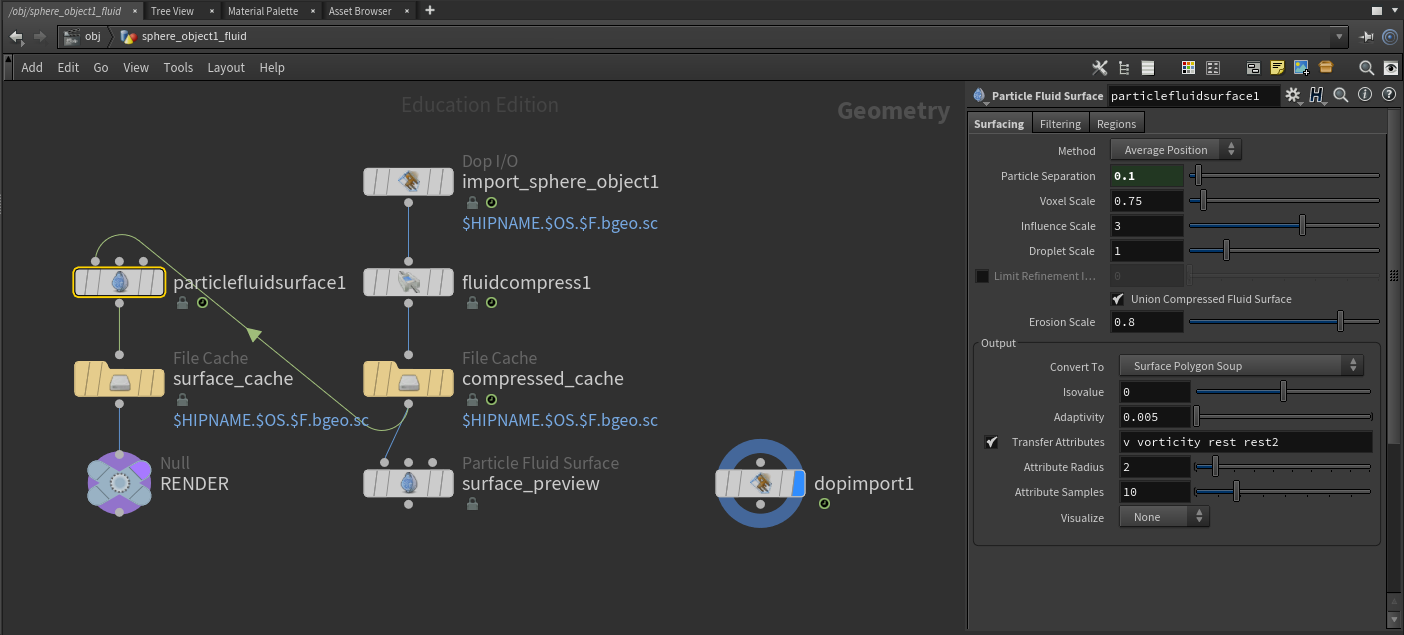Viewport: 1404px width, 635px height.
Task: Click the add background image icon
Action: pos(1301,68)
